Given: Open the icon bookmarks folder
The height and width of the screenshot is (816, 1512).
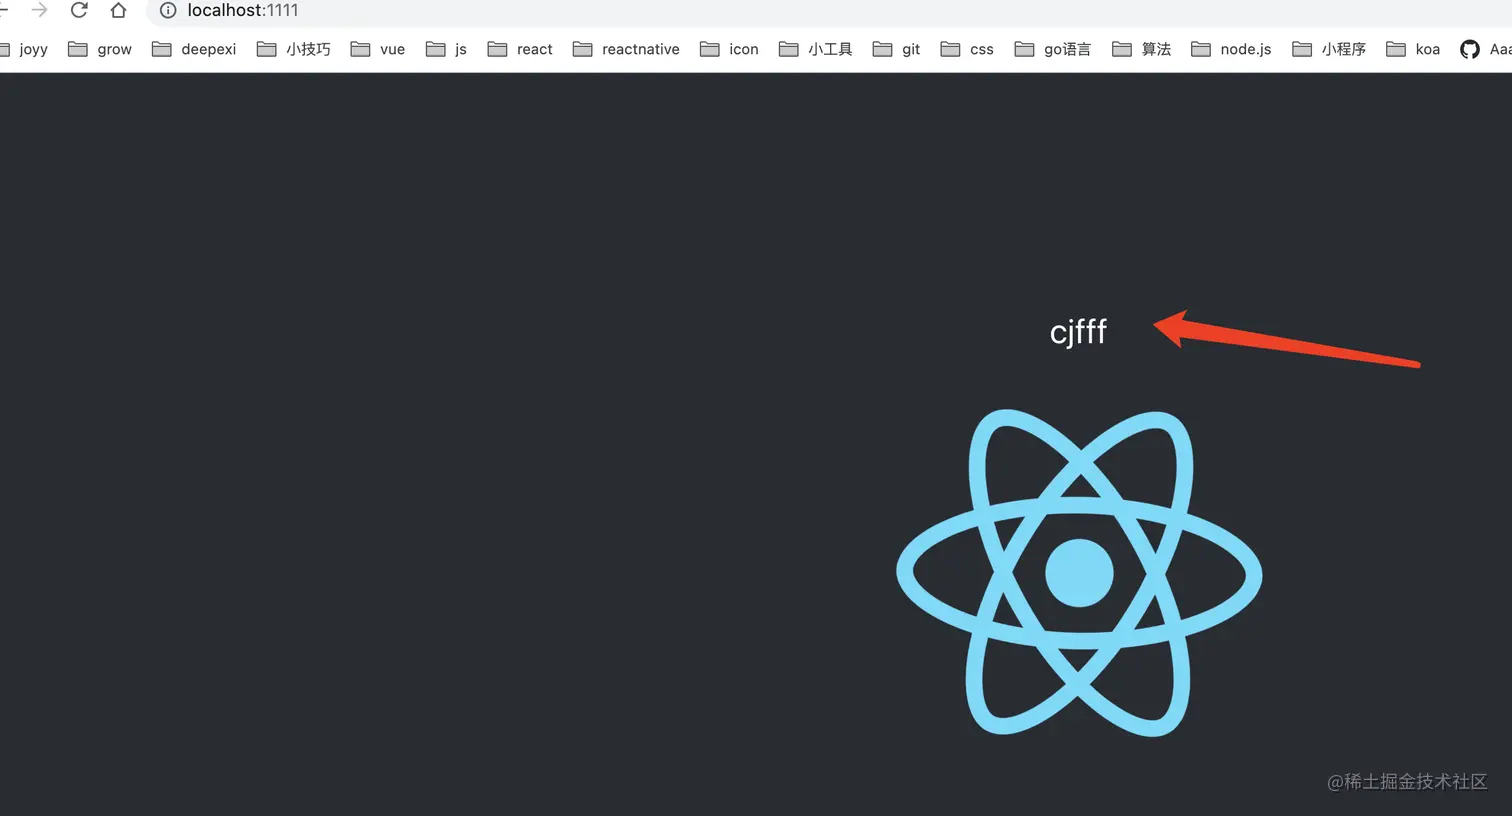Looking at the screenshot, I should tap(729, 49).
